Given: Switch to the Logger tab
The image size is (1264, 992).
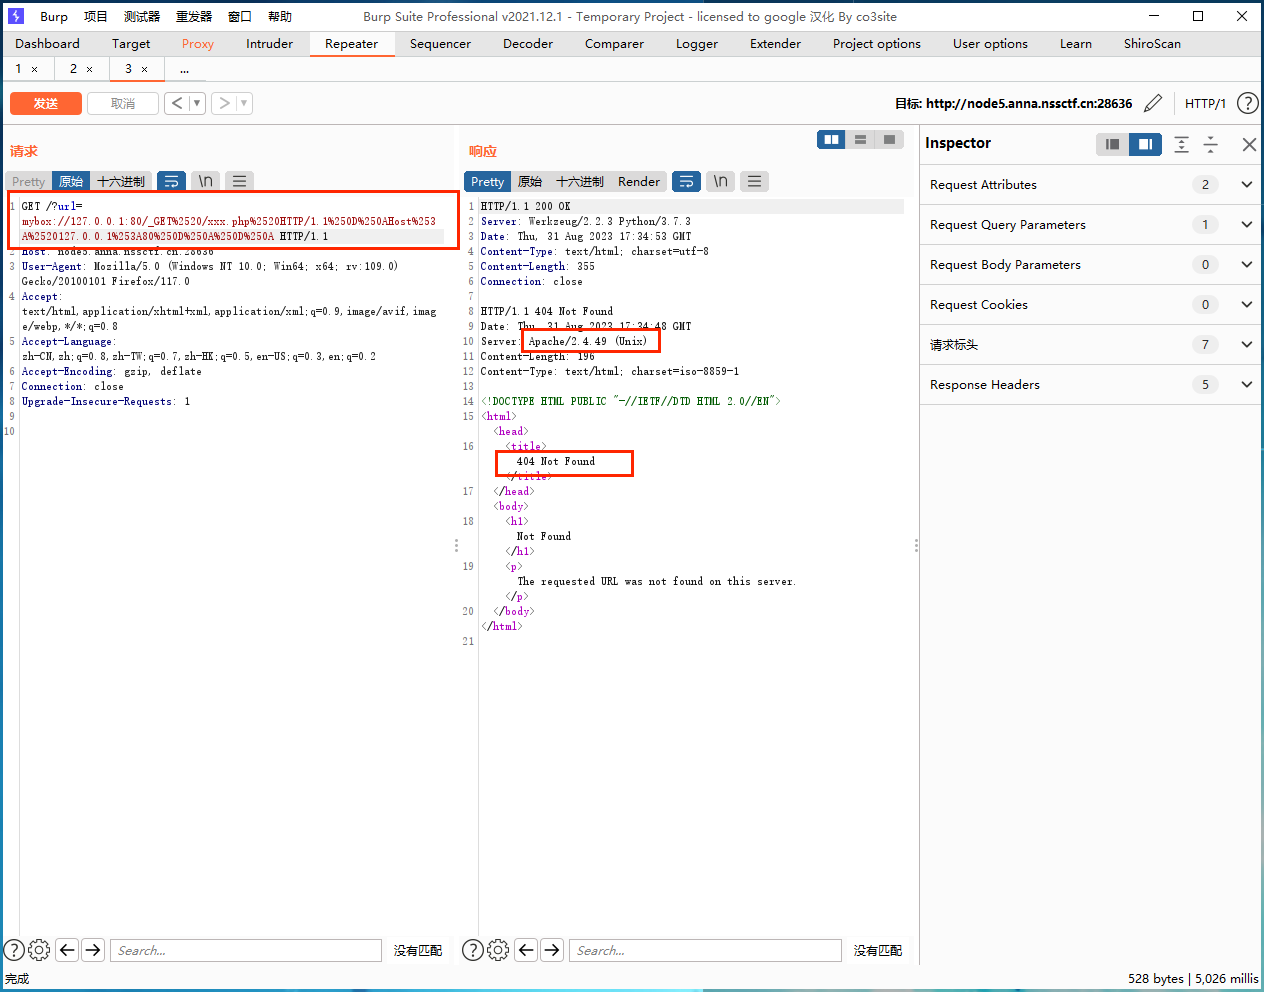Looking at the screenshot, I should (697, 43).
